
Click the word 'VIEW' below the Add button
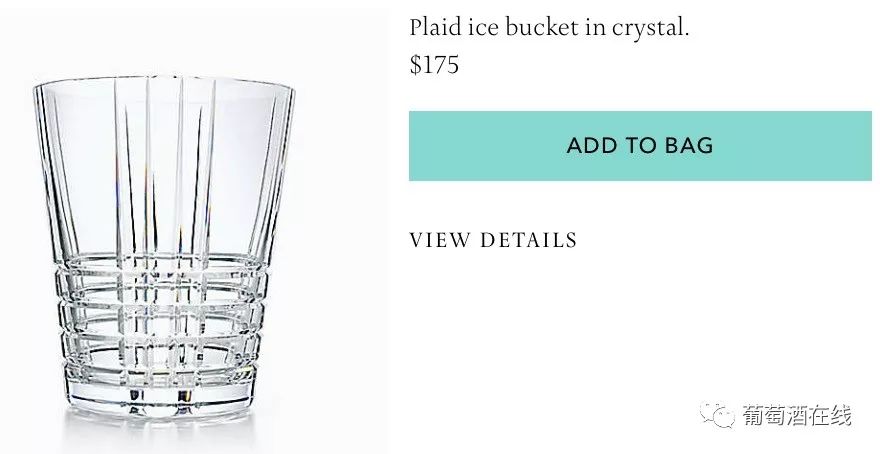pyautogui.click(x=439, y=240)
